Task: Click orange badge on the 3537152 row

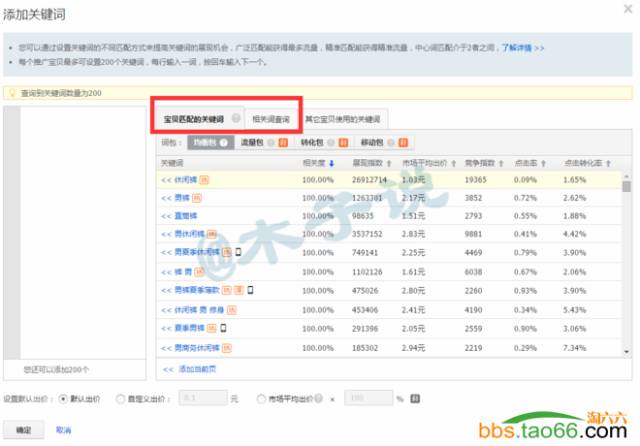Action: click(x=211, y=234)
